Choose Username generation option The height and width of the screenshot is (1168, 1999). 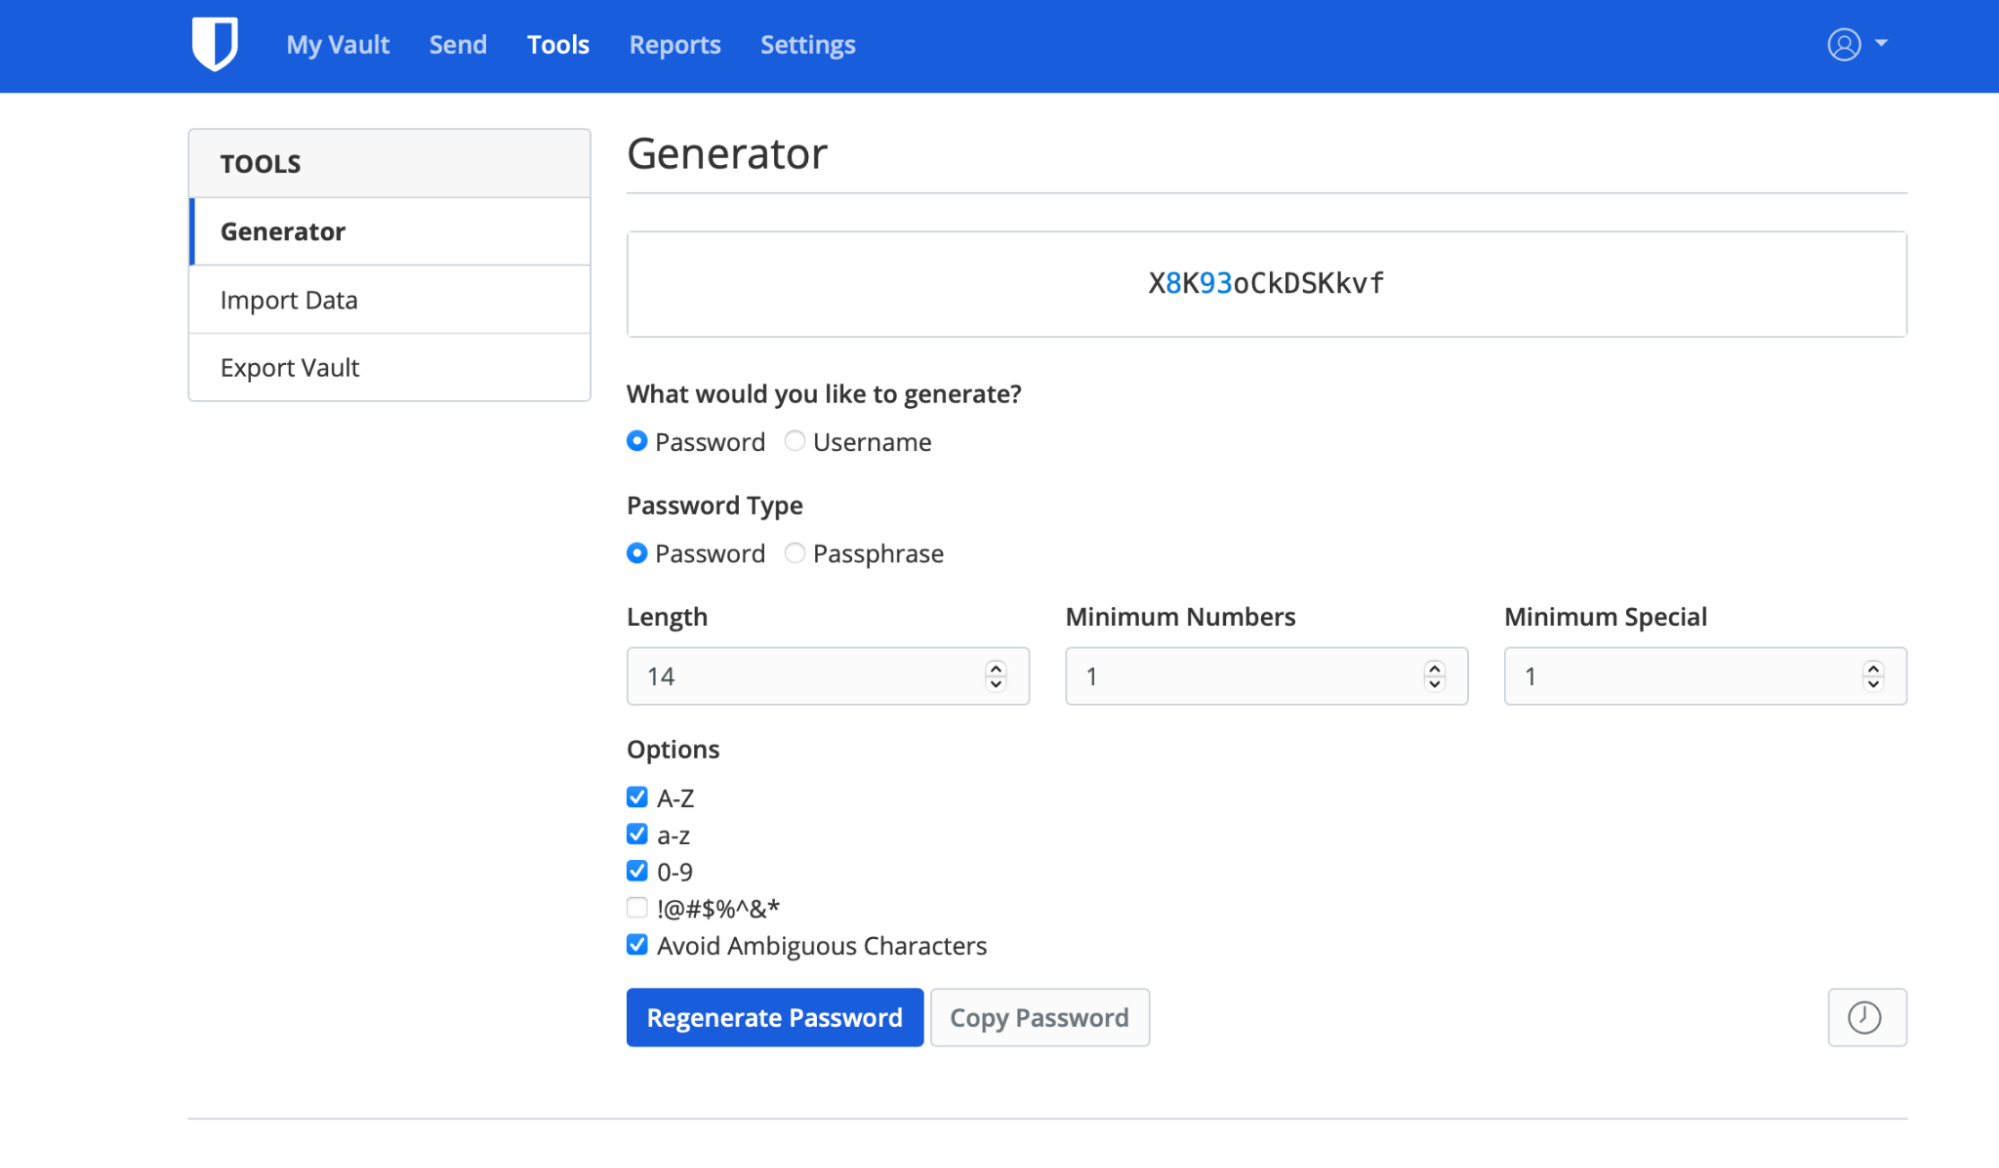pos(795,441)
